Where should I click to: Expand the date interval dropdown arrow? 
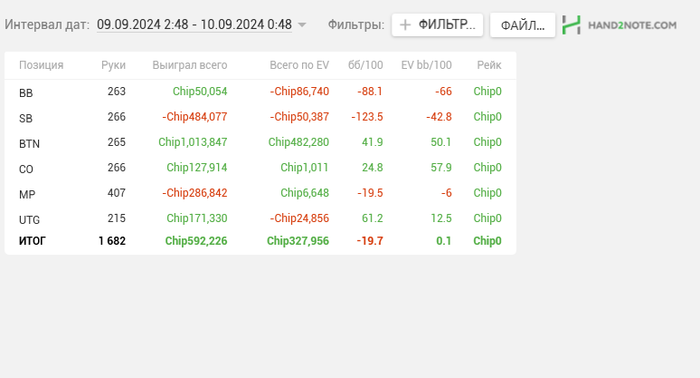point(302,25)
